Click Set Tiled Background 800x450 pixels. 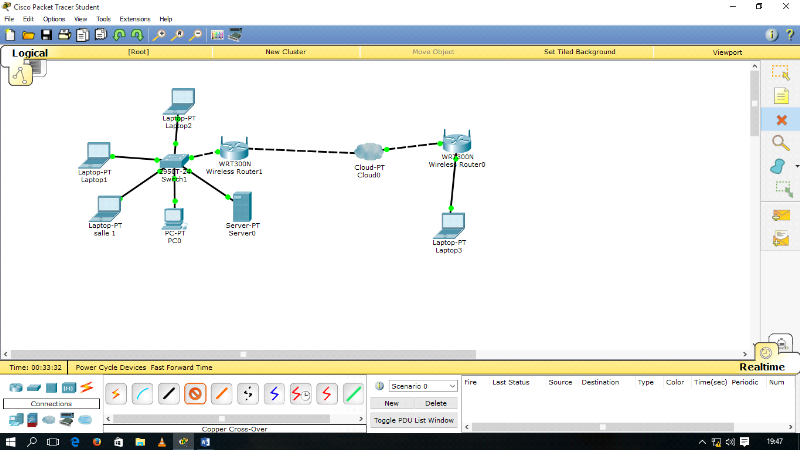click(580, 52)
